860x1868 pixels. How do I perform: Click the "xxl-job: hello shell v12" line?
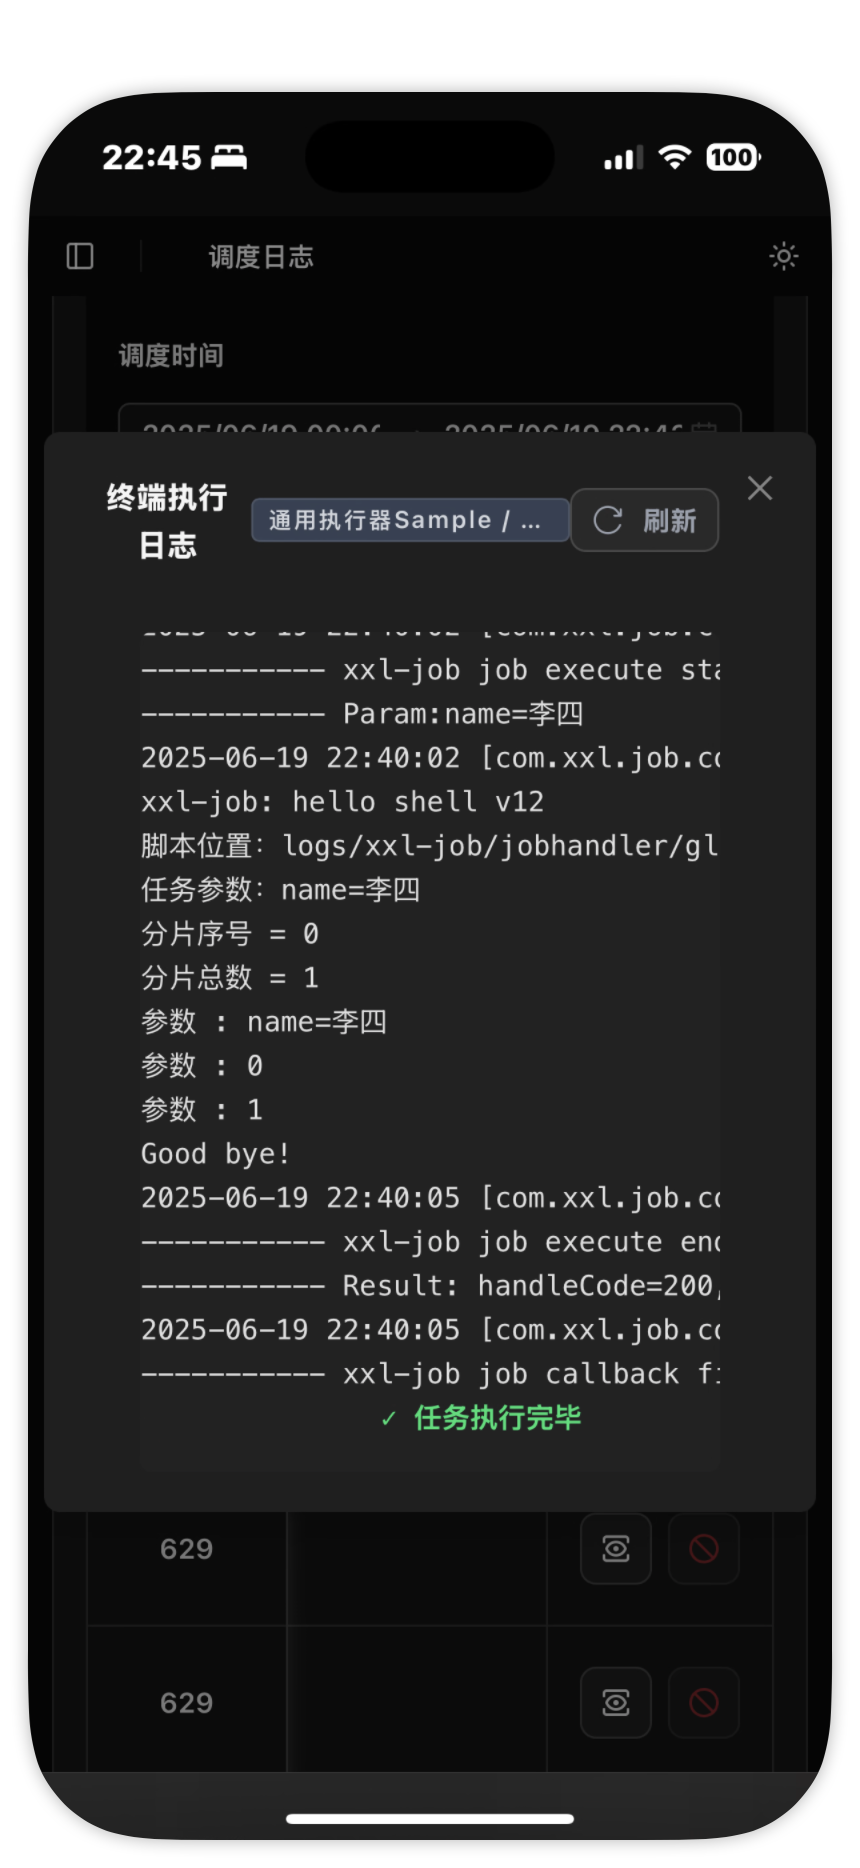point(342,802)
